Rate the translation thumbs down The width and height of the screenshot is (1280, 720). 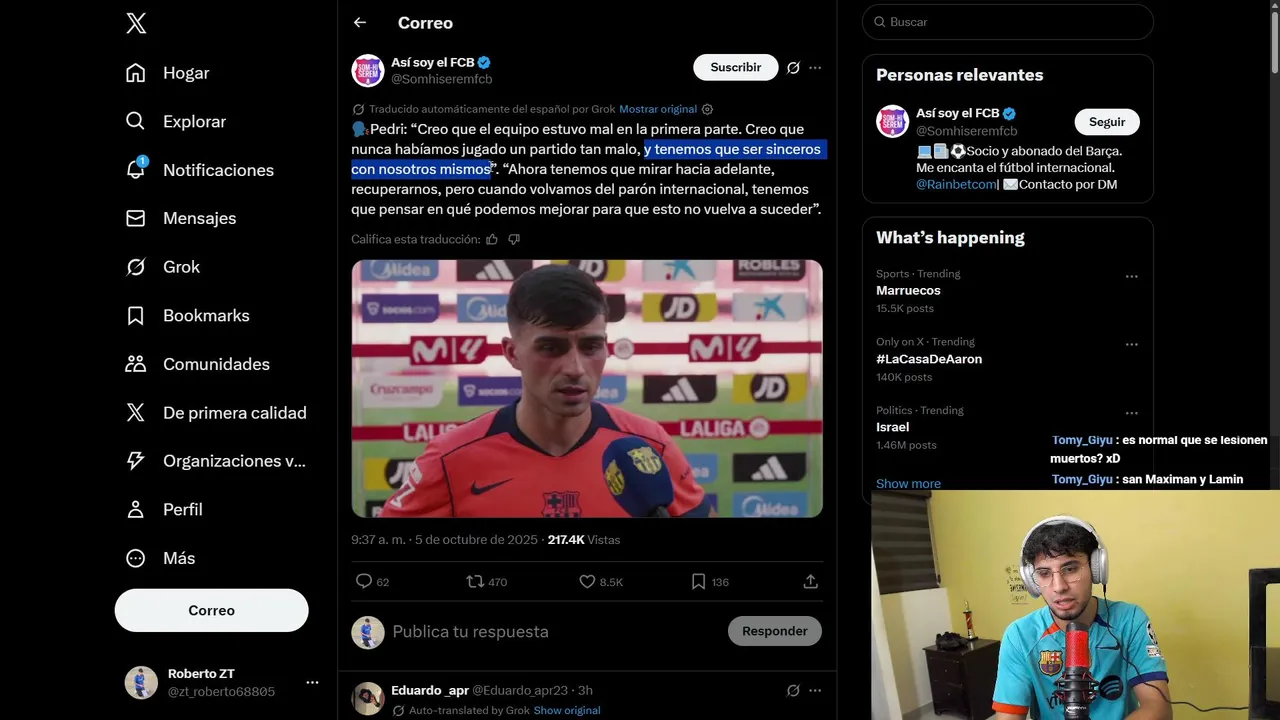point(514,239)
